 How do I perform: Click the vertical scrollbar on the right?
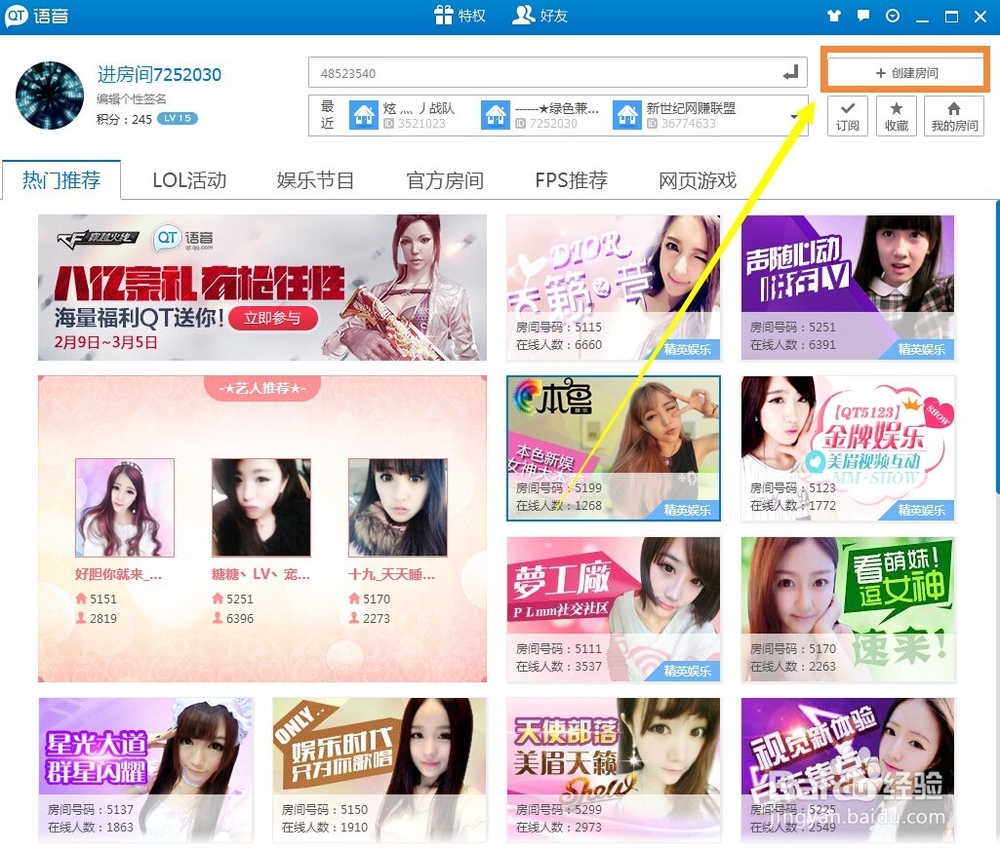point(997,348)
